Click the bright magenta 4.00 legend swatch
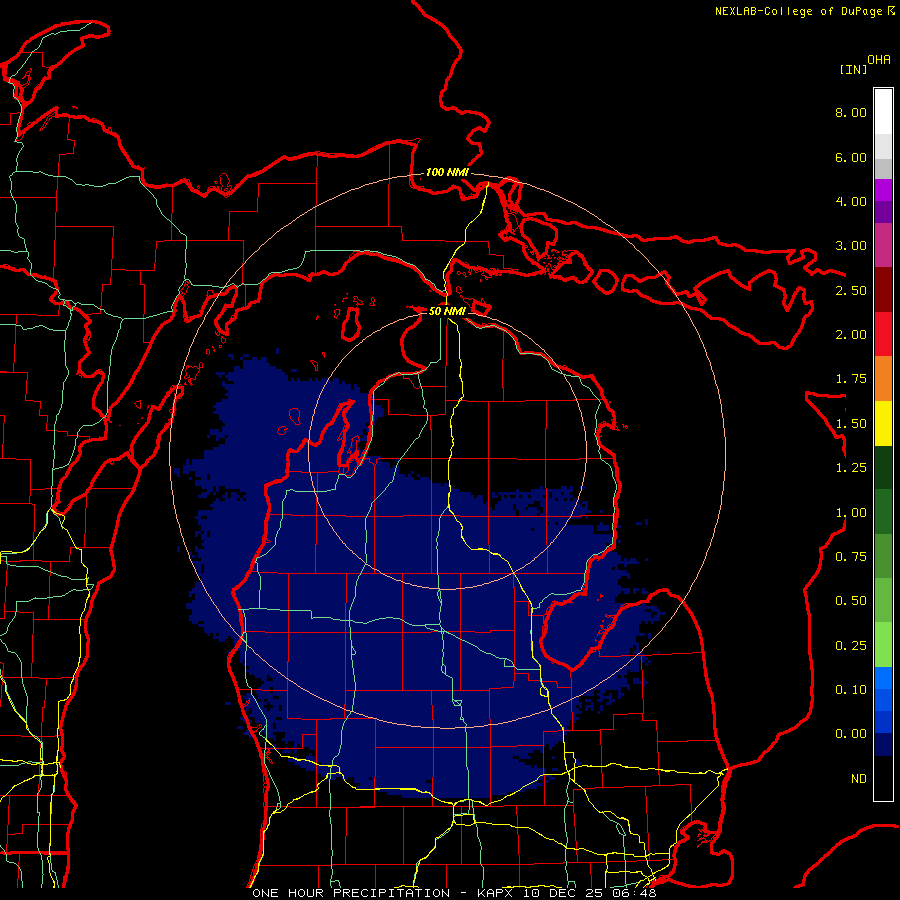The image size is (900, 900). coord(883,190)
